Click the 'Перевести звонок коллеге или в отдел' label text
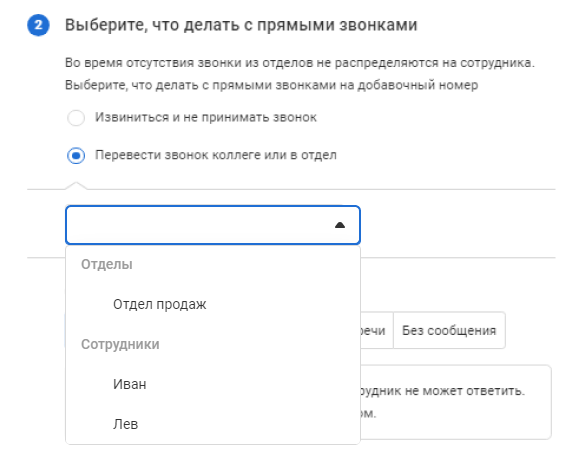Screen dimensions: 583x459 (216, 155)
